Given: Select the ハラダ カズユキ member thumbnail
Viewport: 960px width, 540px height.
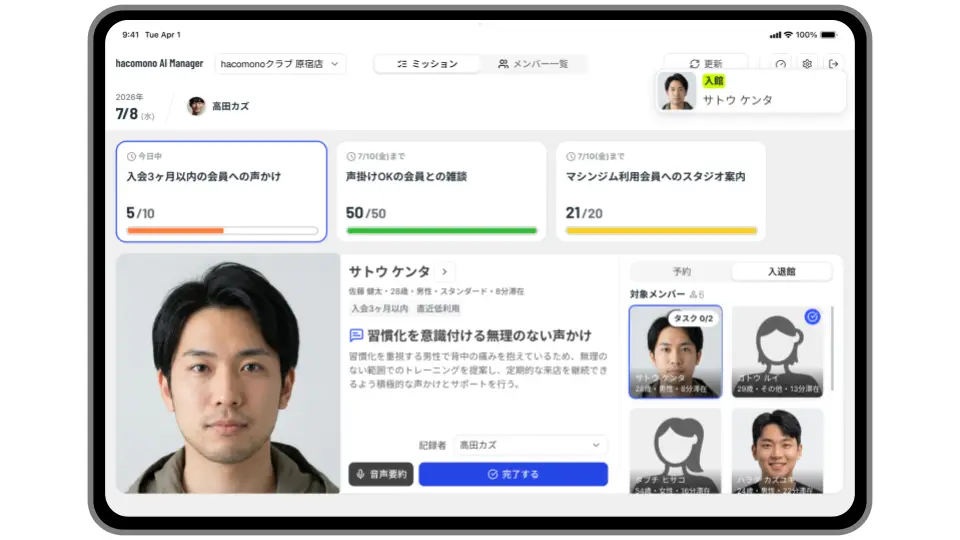Looking at the screenshot, I should pyautogui.click(x=778, y=451).
